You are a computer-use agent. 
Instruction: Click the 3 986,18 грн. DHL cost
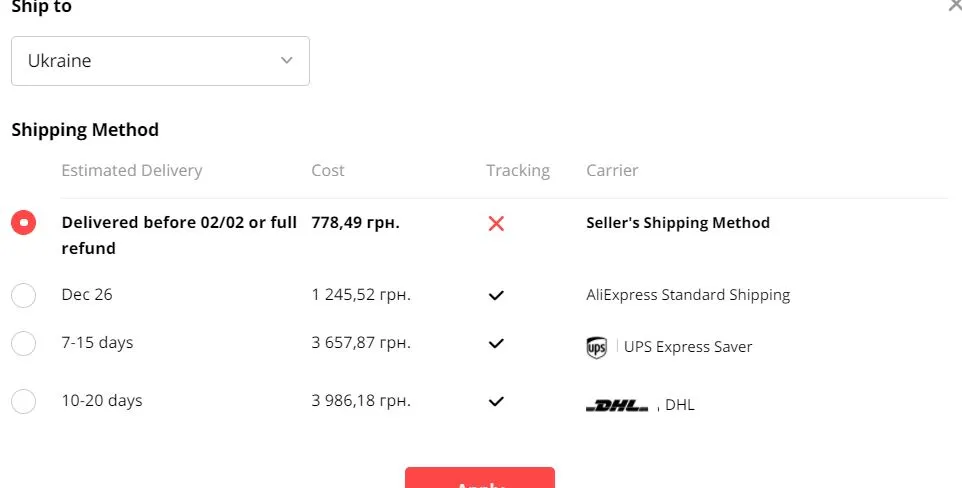[361, 401]
